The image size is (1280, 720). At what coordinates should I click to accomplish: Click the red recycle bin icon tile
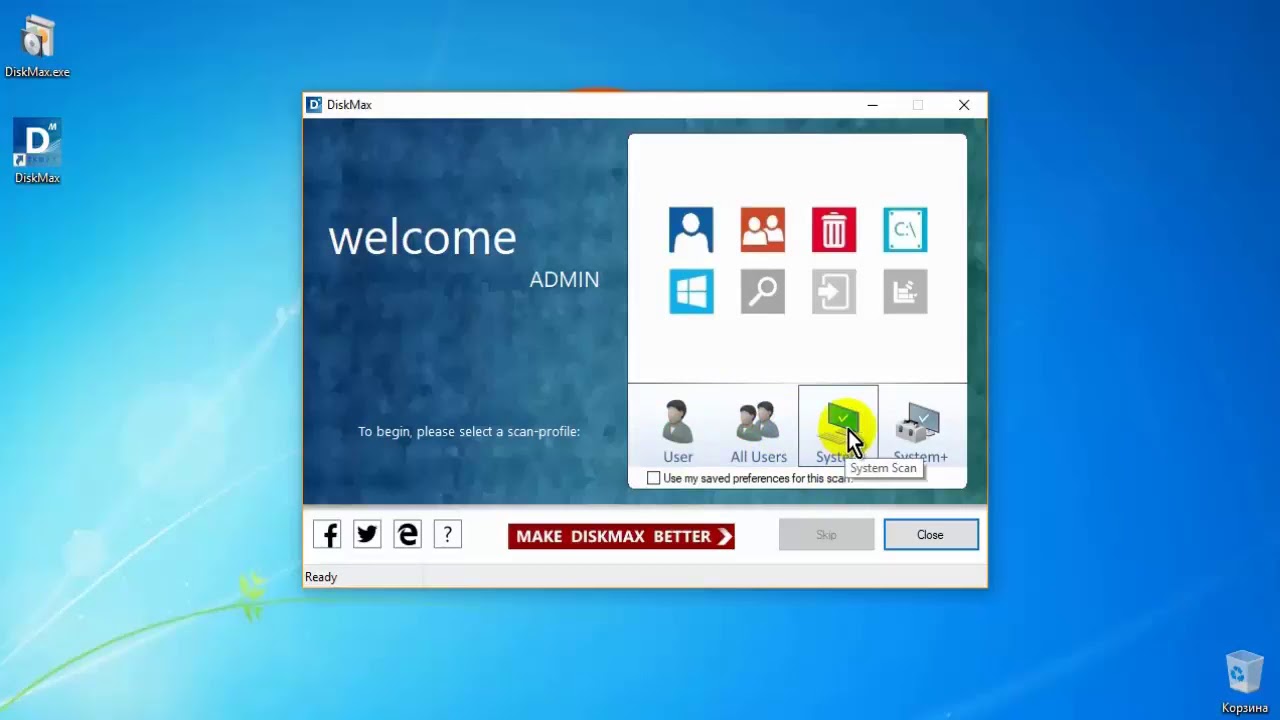click(x=834, y=230)
